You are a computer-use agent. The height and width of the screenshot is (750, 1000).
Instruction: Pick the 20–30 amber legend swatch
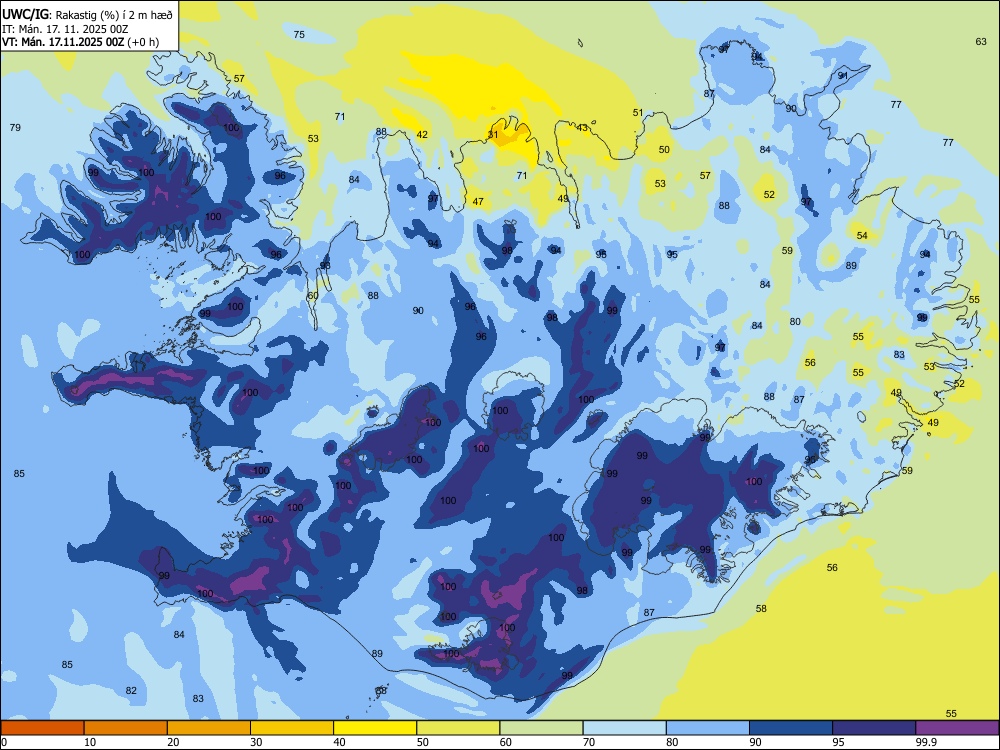pyautogui.click(x=209, y=728)
